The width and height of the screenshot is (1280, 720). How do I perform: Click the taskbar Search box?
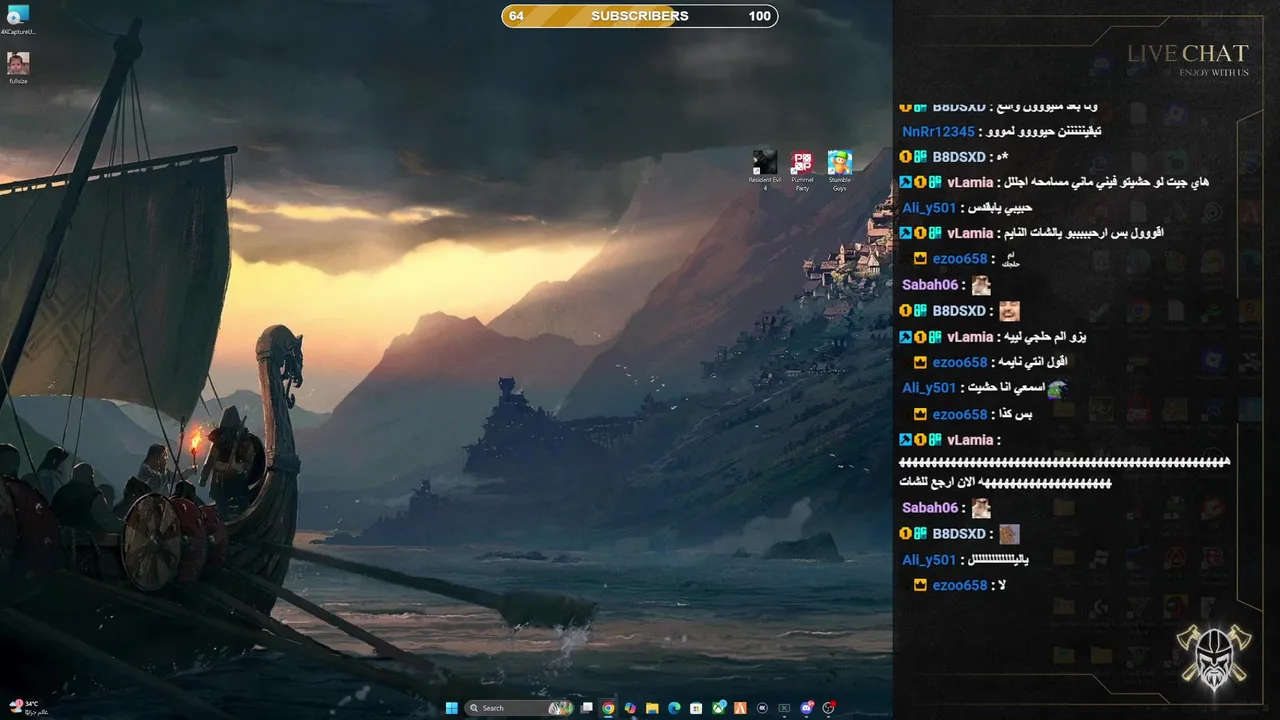[519, 708]
